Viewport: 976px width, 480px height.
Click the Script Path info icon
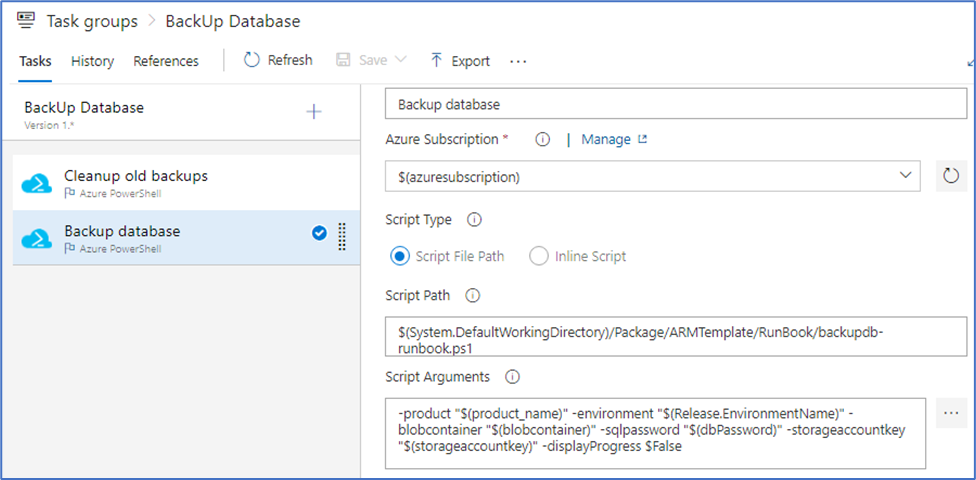[x=472, y=296]
